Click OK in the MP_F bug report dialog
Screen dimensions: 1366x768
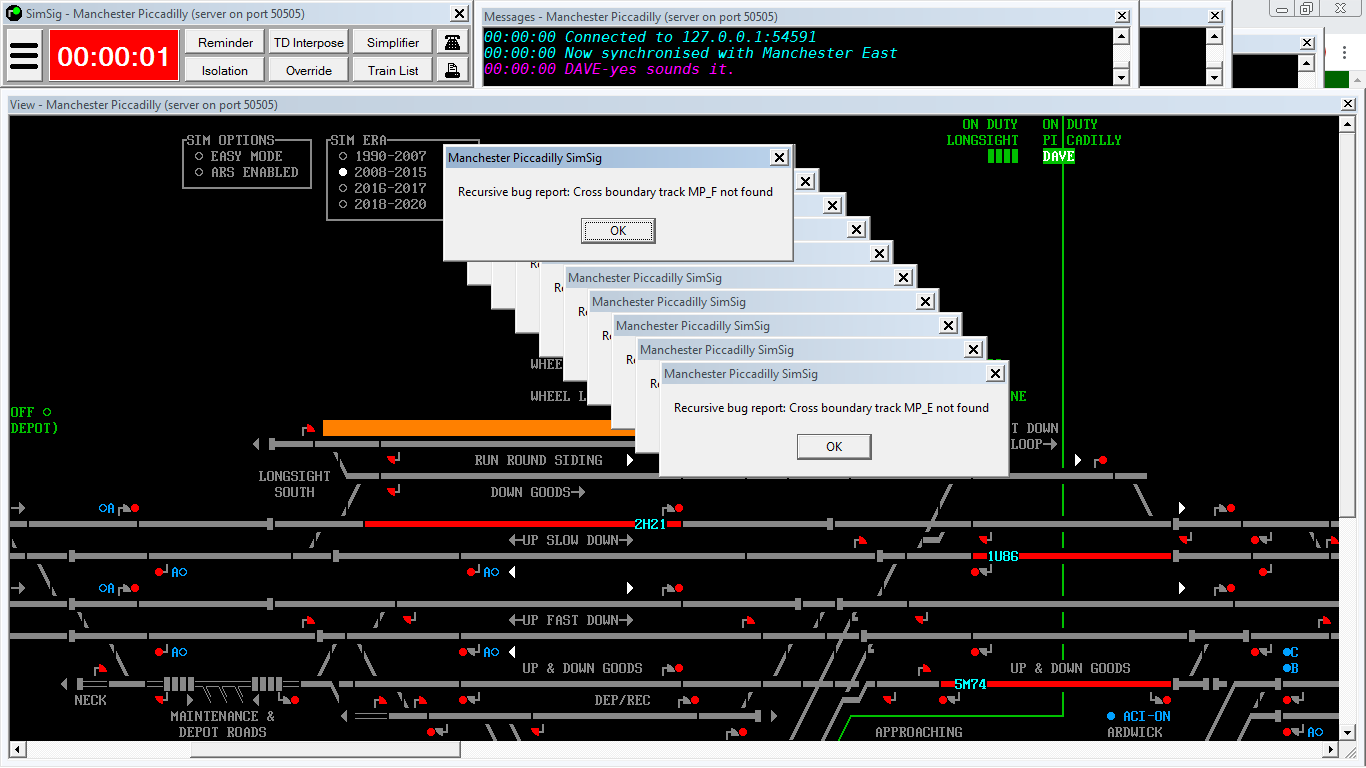[618, 231]
